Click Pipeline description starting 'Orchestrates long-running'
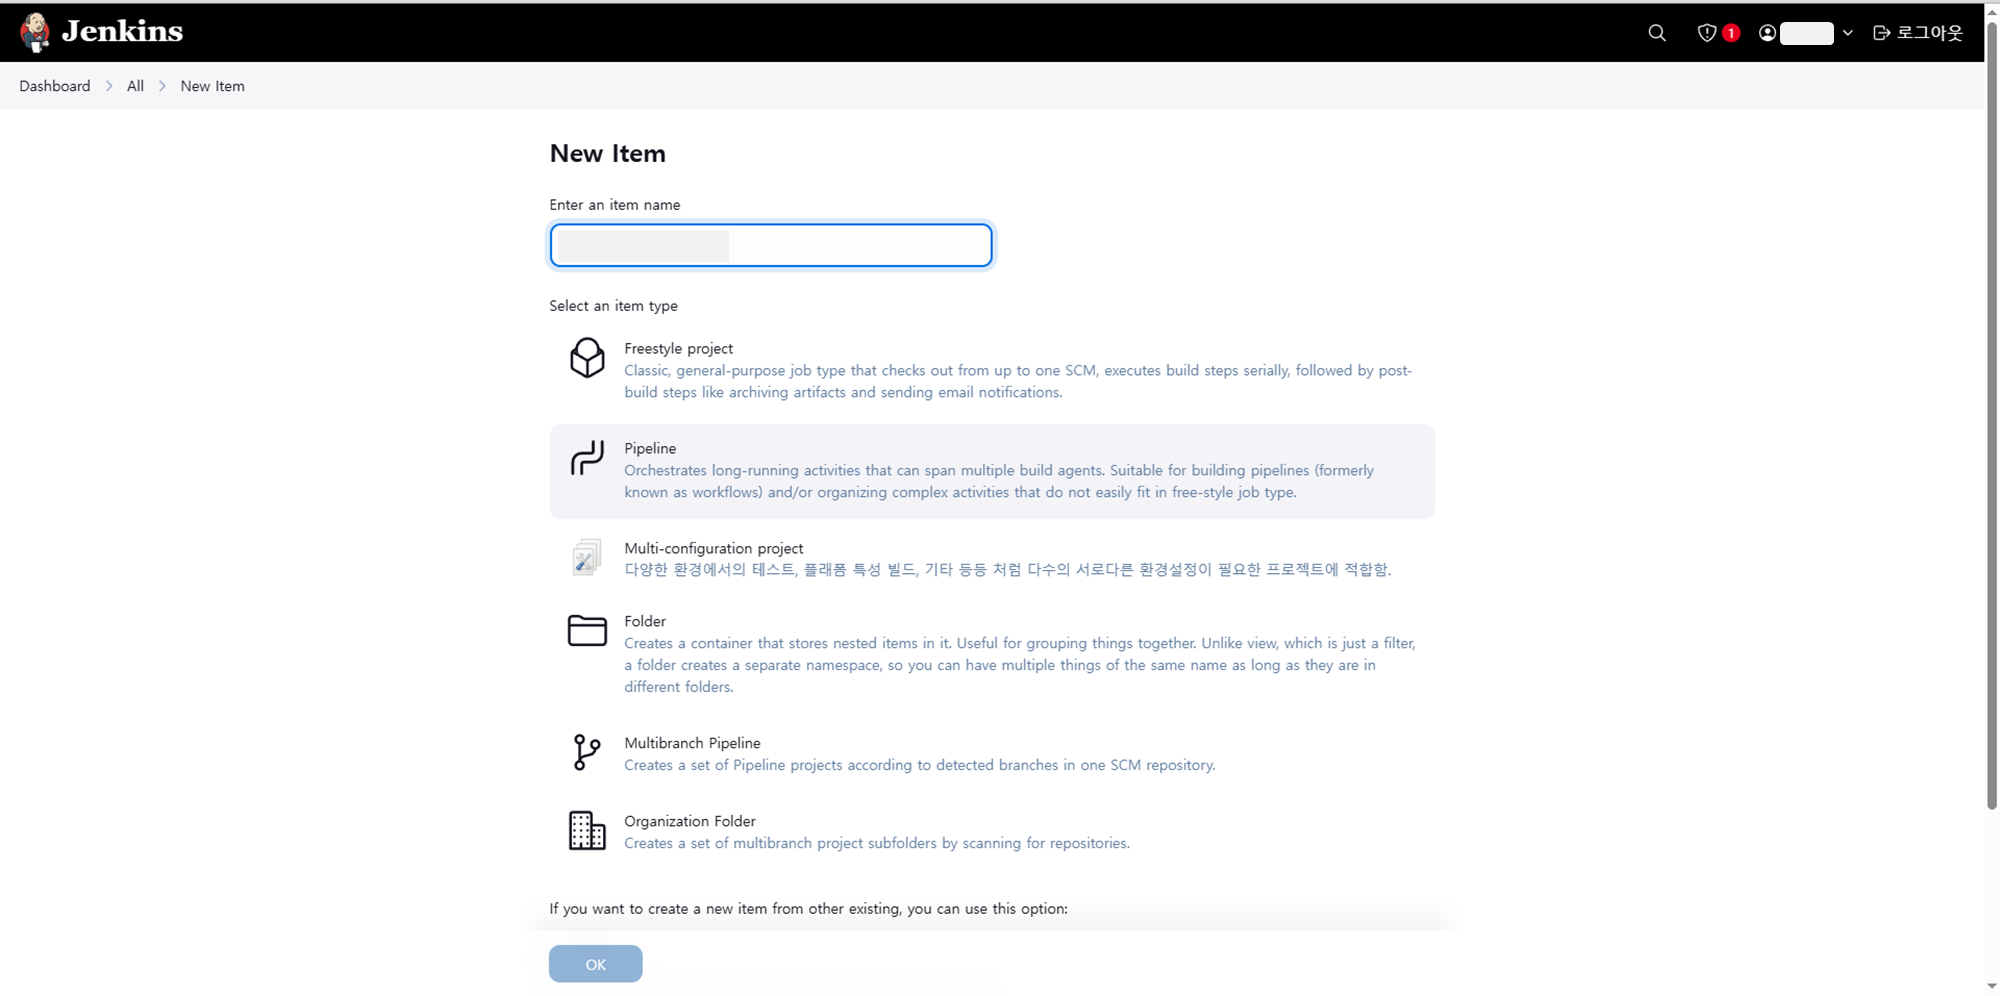 click(x=999, y=481)
